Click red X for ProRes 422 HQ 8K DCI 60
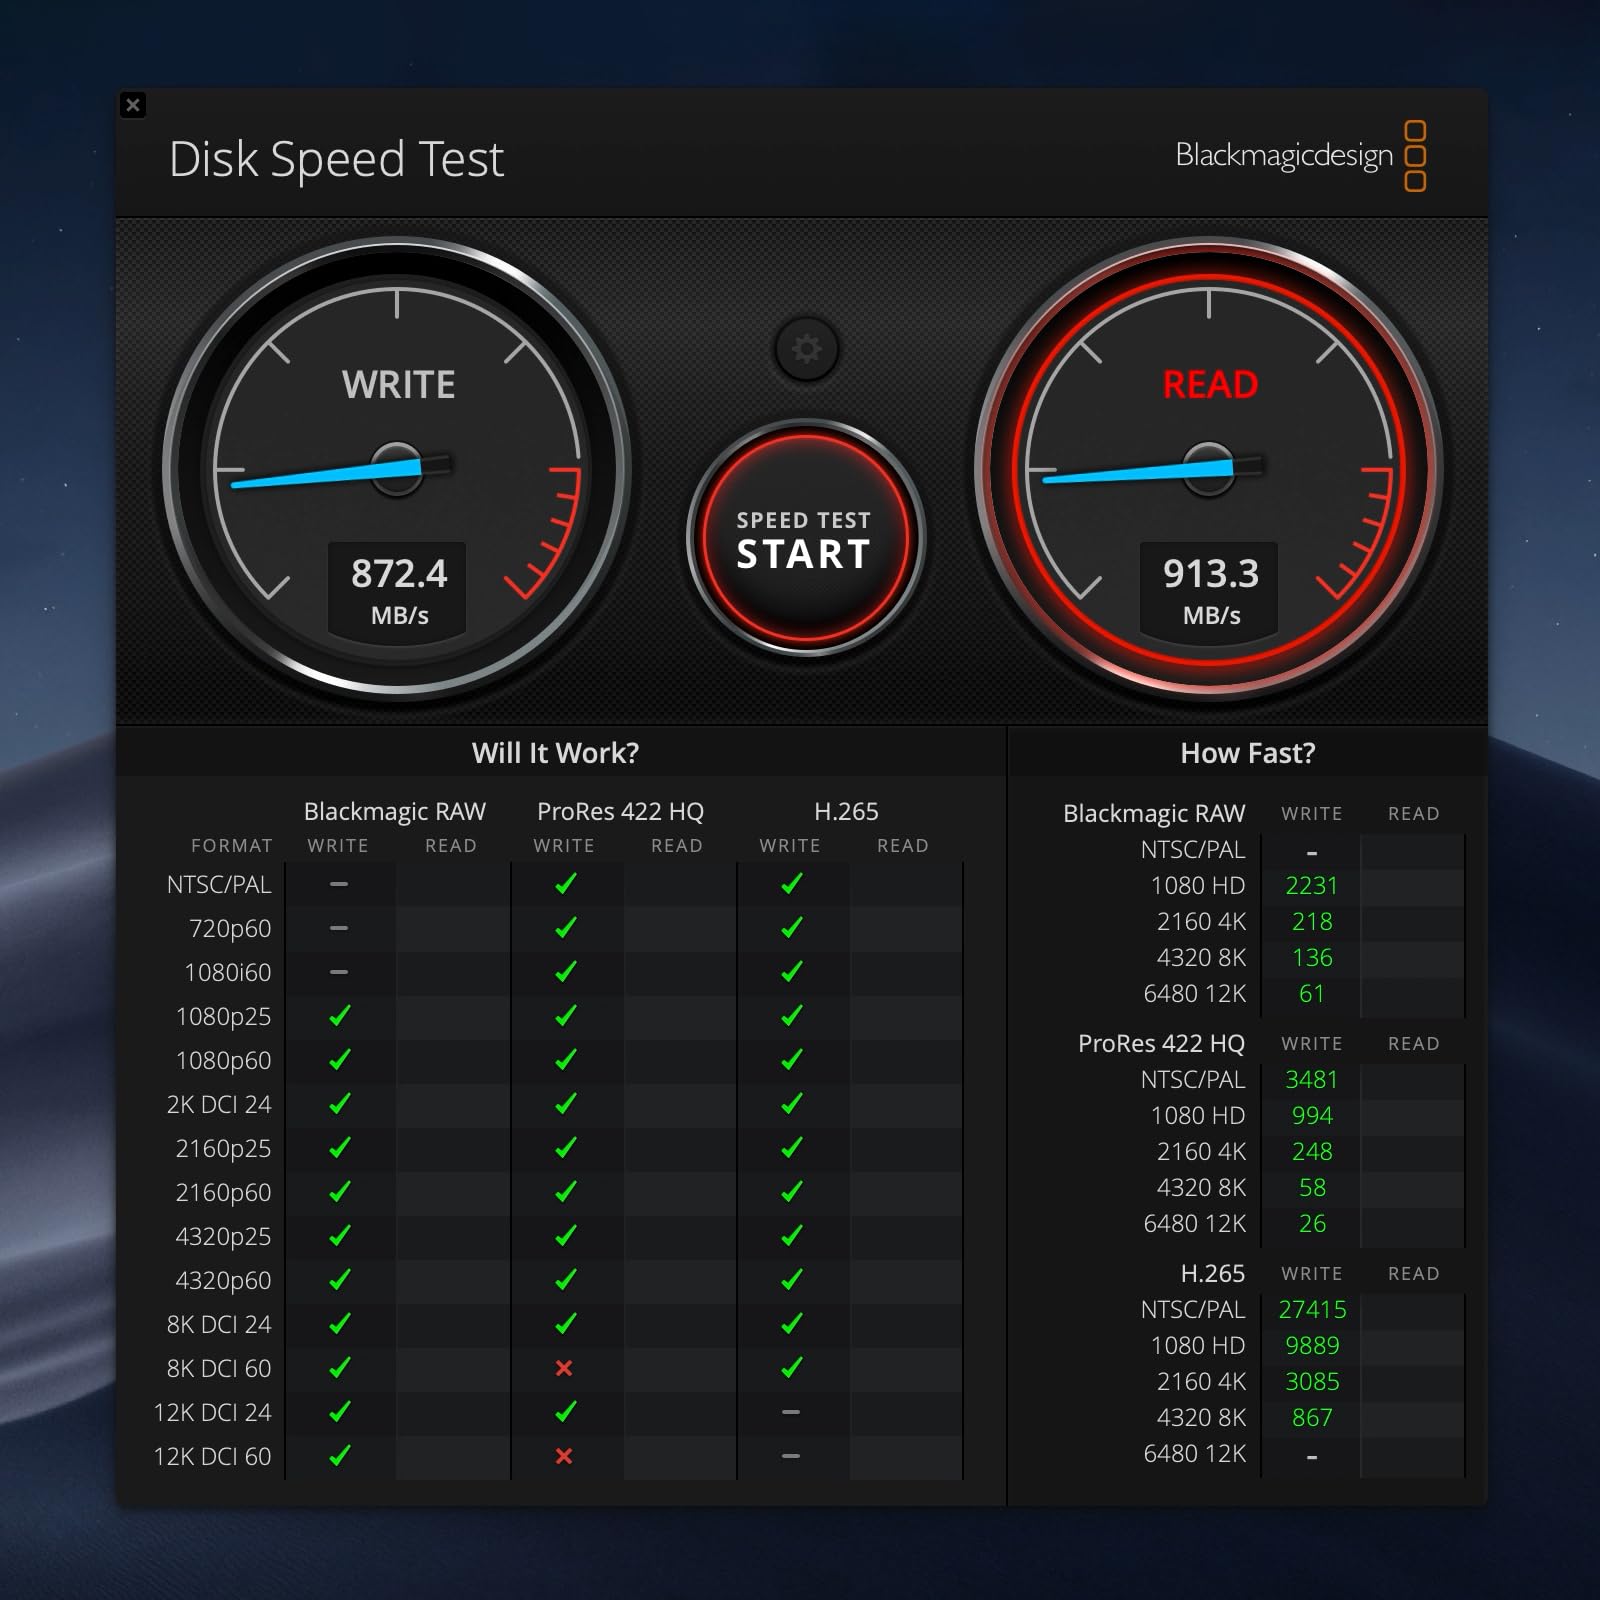Viewport: 1600px width, 1600px height. click(564, 1368)
